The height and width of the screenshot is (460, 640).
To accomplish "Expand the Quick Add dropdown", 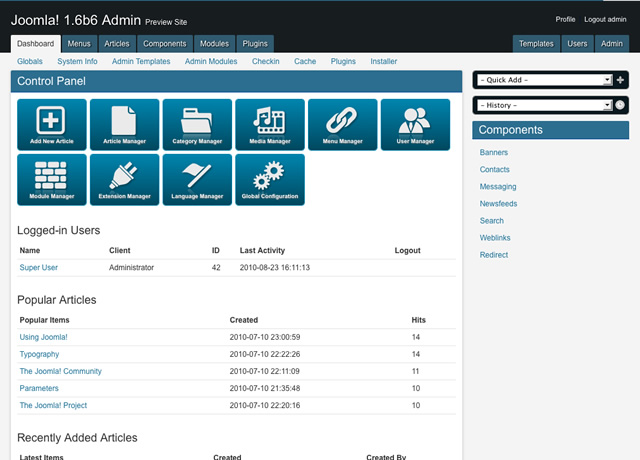I will [545, 80].
